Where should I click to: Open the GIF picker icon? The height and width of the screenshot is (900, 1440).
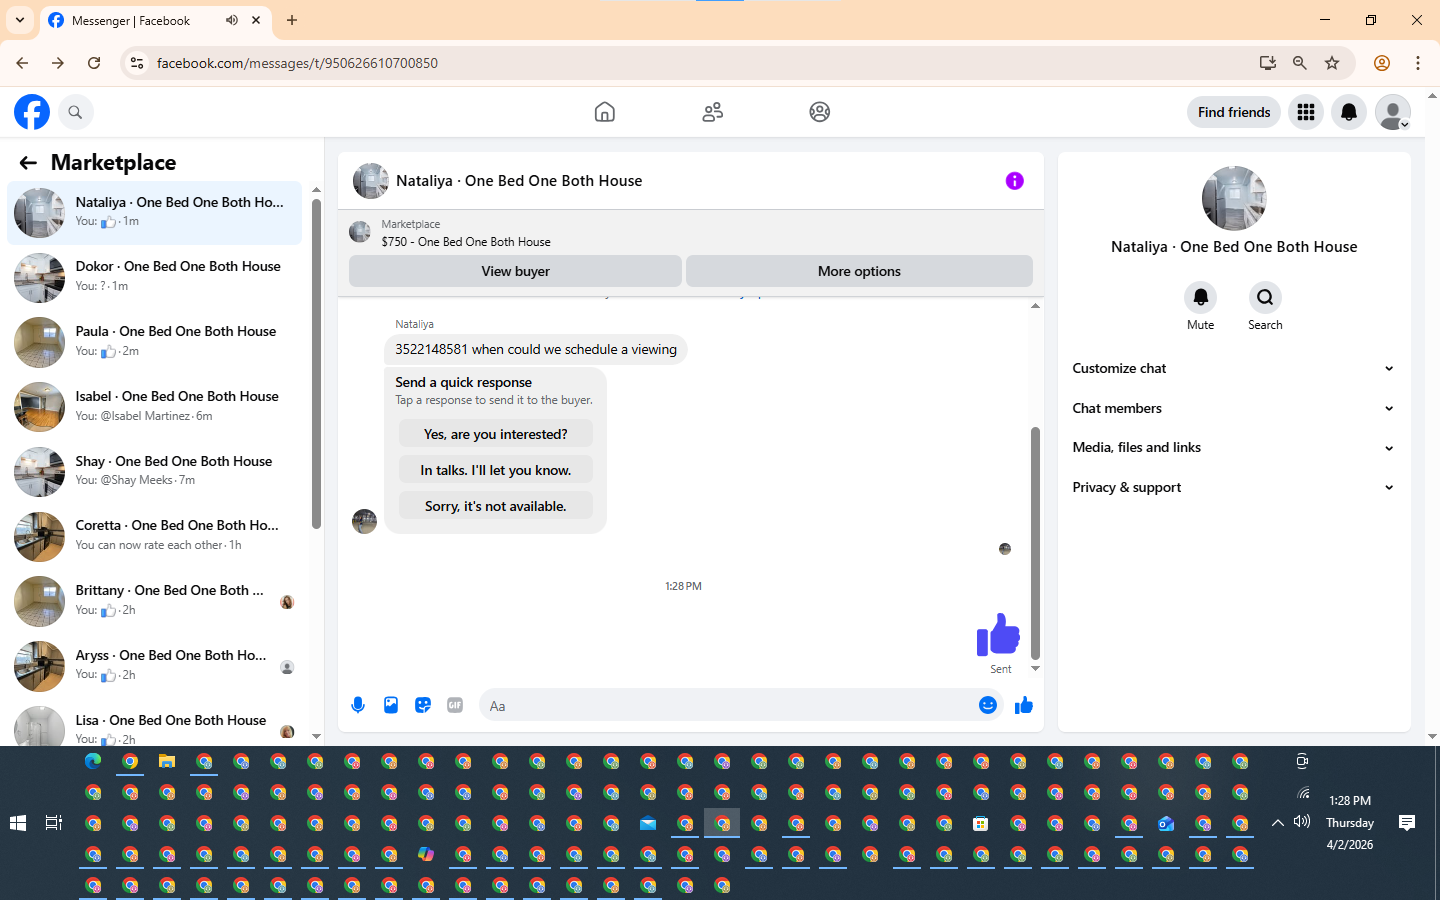(x=455, y=705)
